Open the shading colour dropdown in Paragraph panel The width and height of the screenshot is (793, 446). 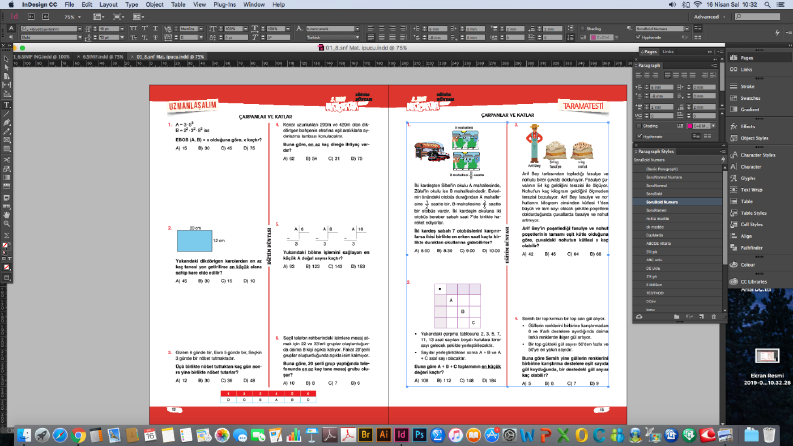pos(713,126)
